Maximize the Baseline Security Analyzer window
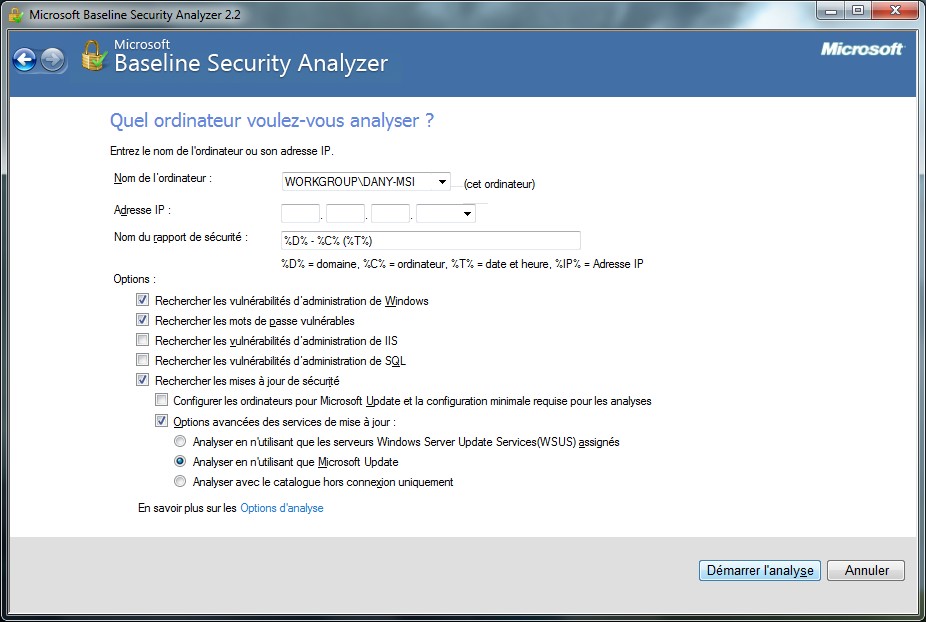 point(857,11)
